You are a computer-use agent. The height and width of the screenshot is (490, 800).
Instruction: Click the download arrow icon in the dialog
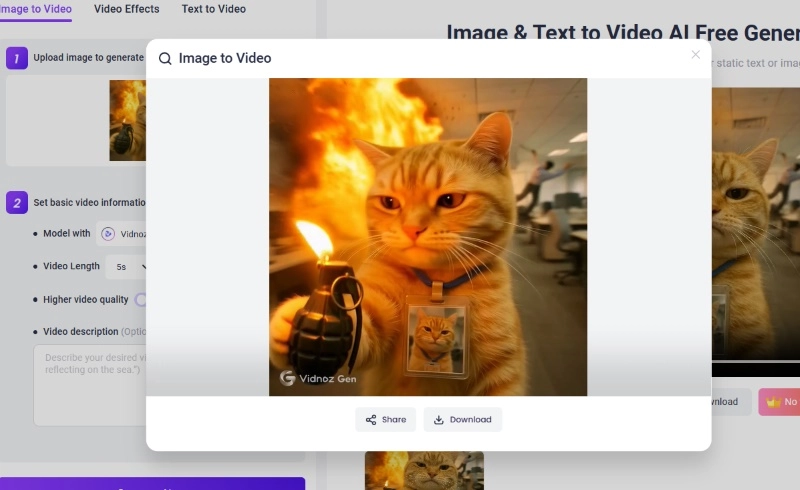(x=439, y=419)
